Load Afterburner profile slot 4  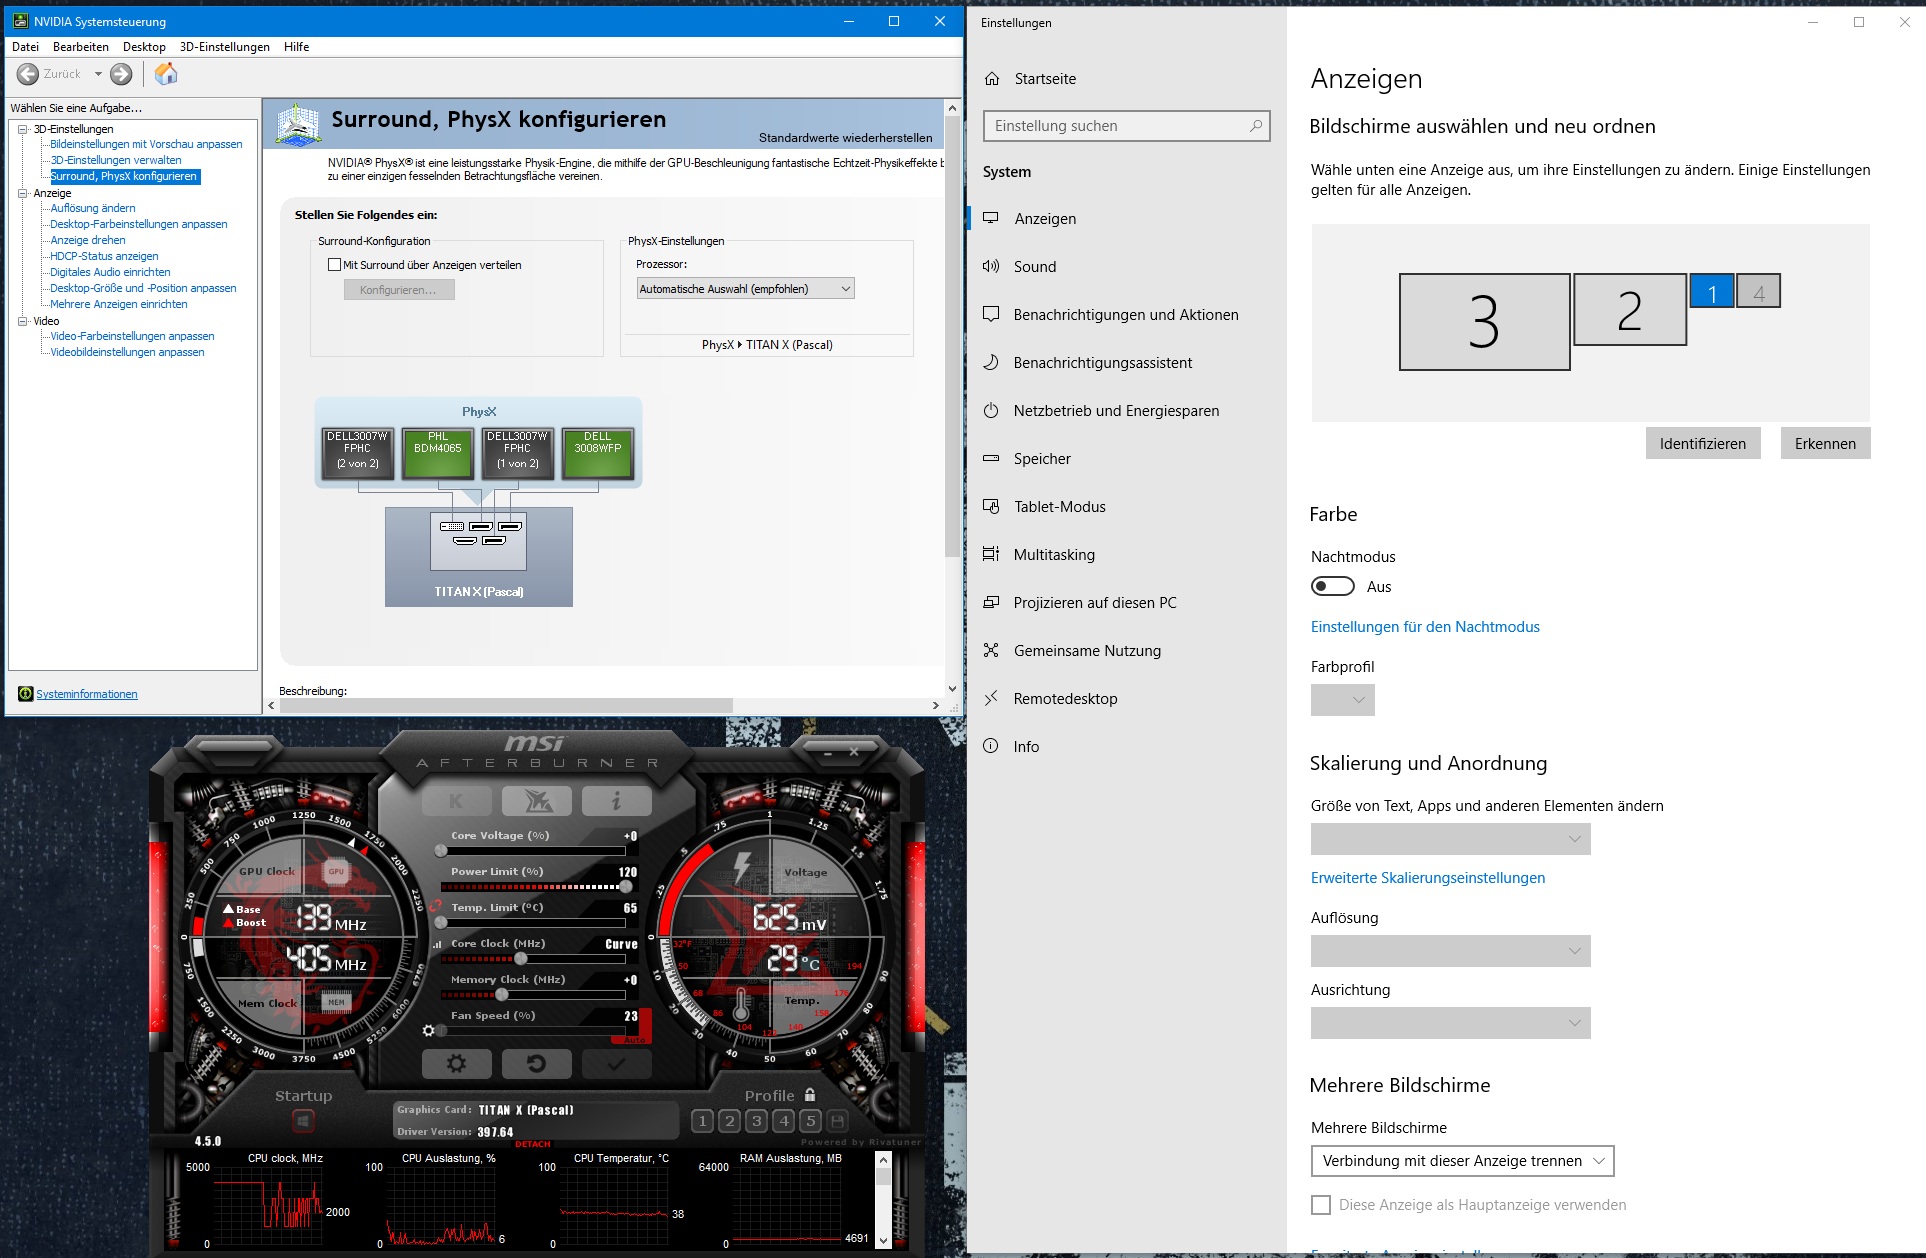pyautogui.click(x=784, y=1121)
